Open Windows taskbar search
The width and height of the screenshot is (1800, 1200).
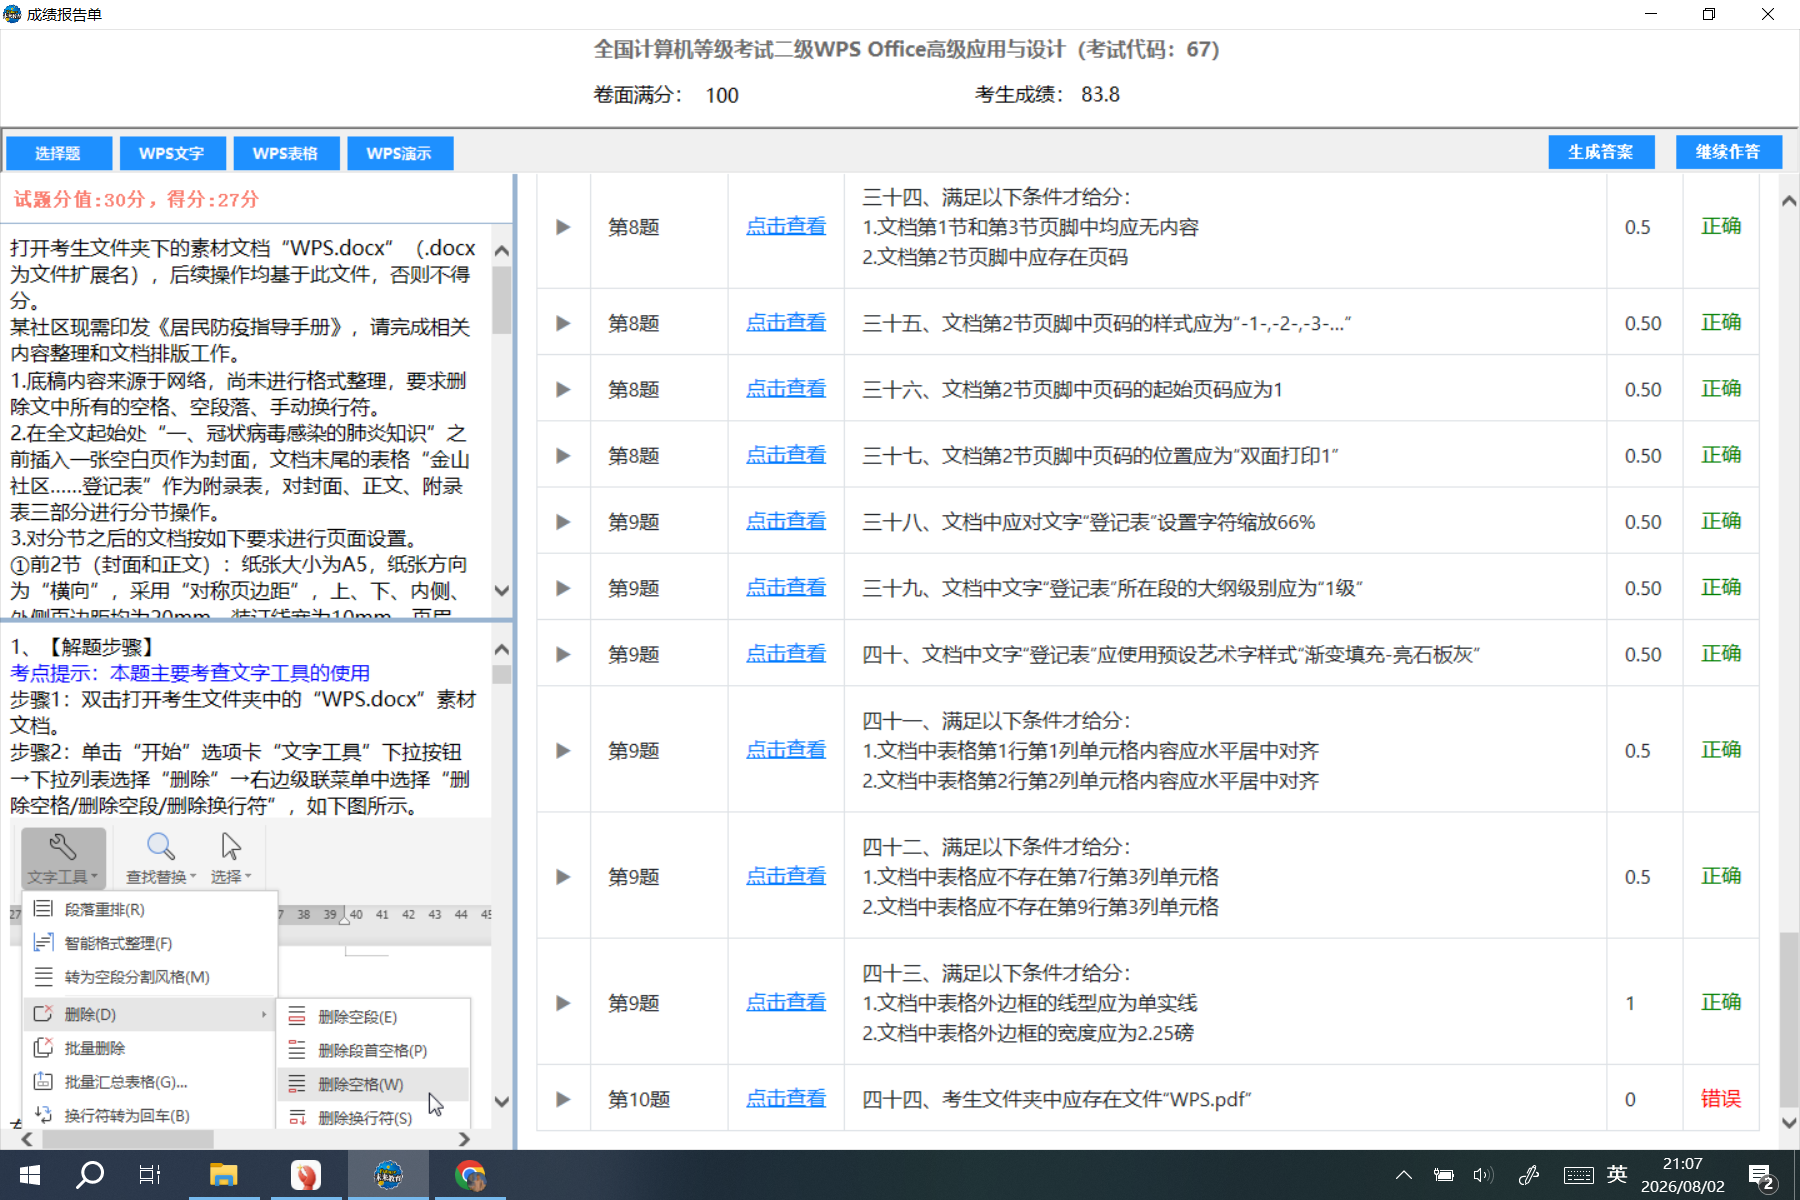pyautogui.click(x=90, y=1175)
